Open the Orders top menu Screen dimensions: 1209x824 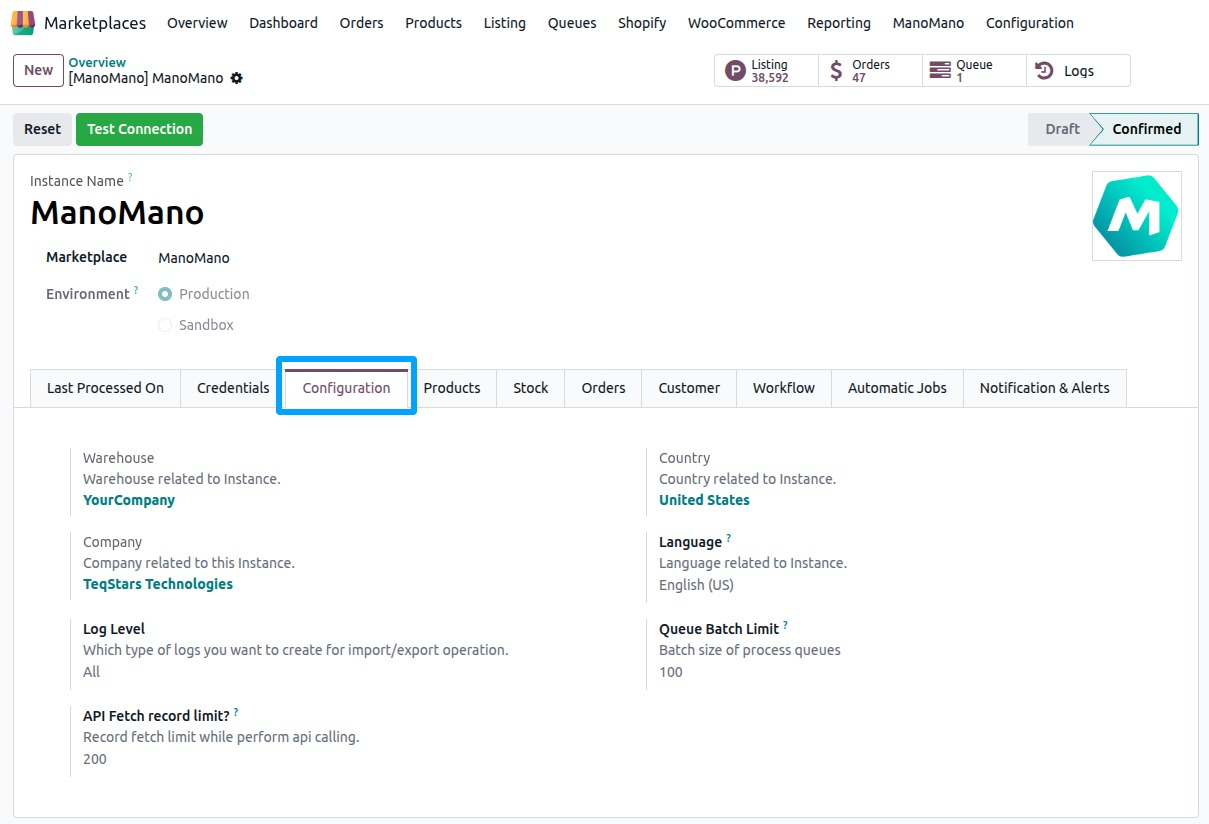pyautogui.click(x=361, y=23)
